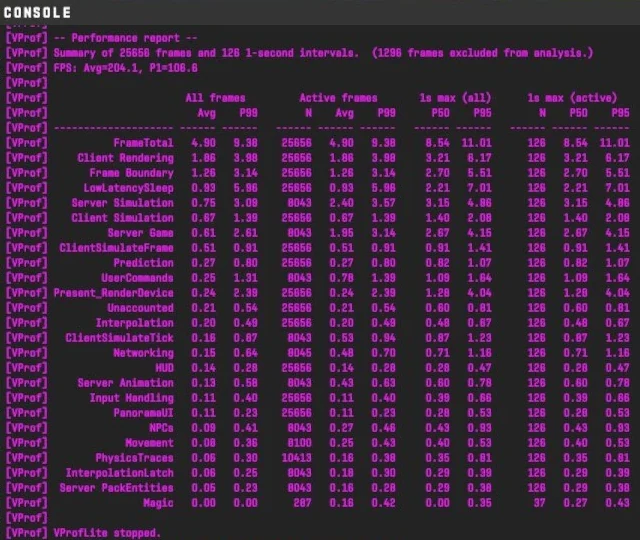Select the Movement row label

pos(149,443)
